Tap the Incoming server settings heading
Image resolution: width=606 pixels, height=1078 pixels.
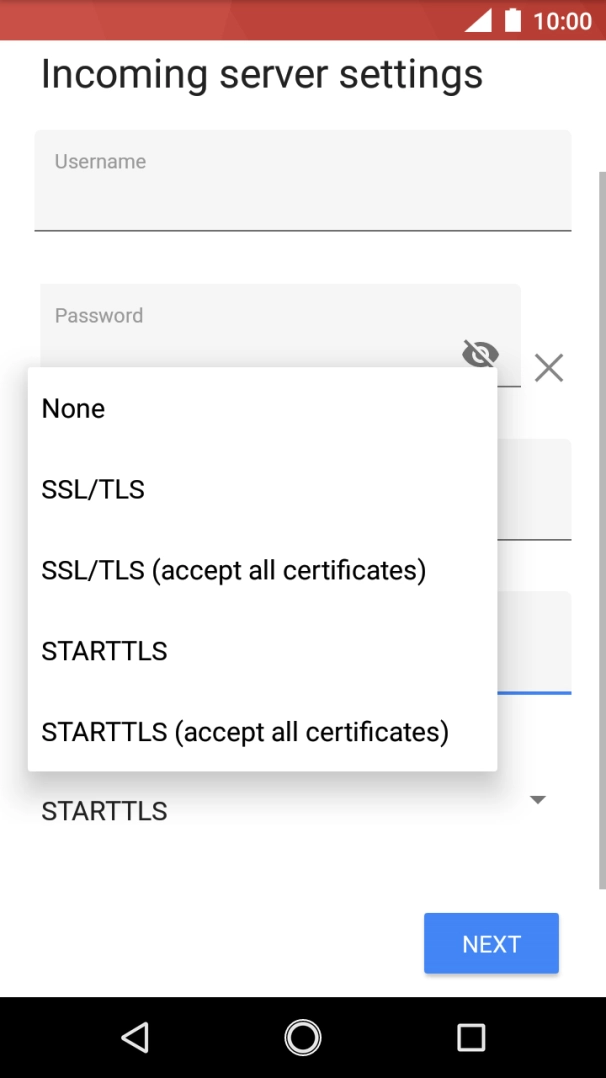click(x=262, y=75)
